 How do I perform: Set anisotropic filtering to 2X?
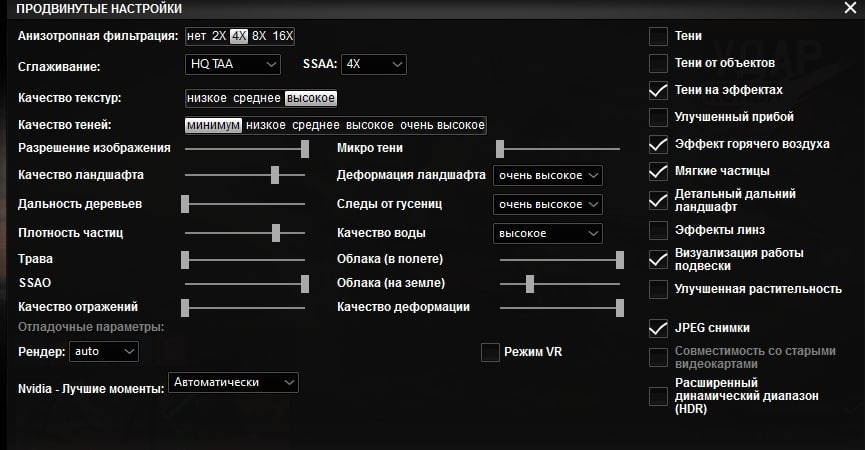(219, 36)
